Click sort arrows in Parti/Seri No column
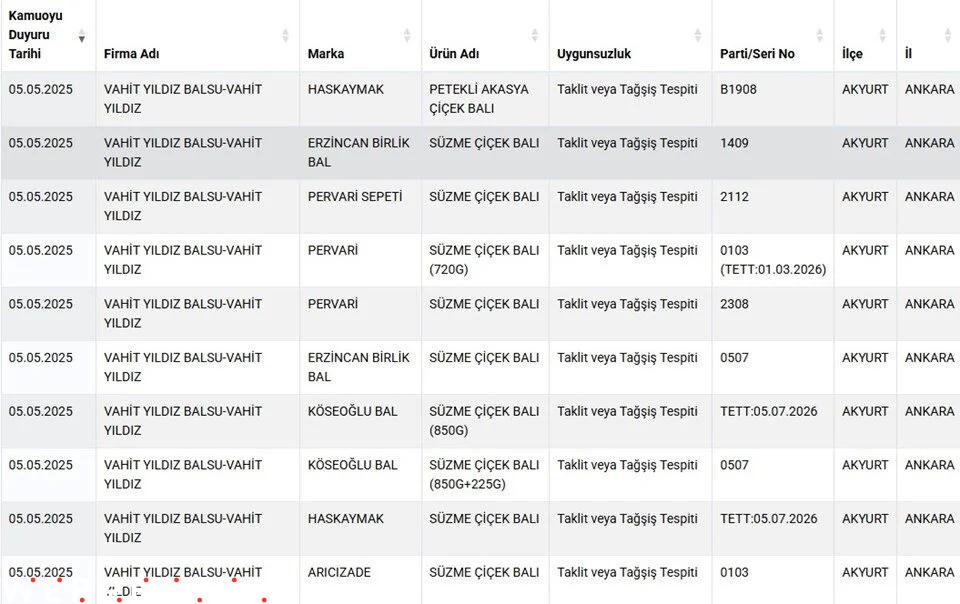 tap(820, 35)
